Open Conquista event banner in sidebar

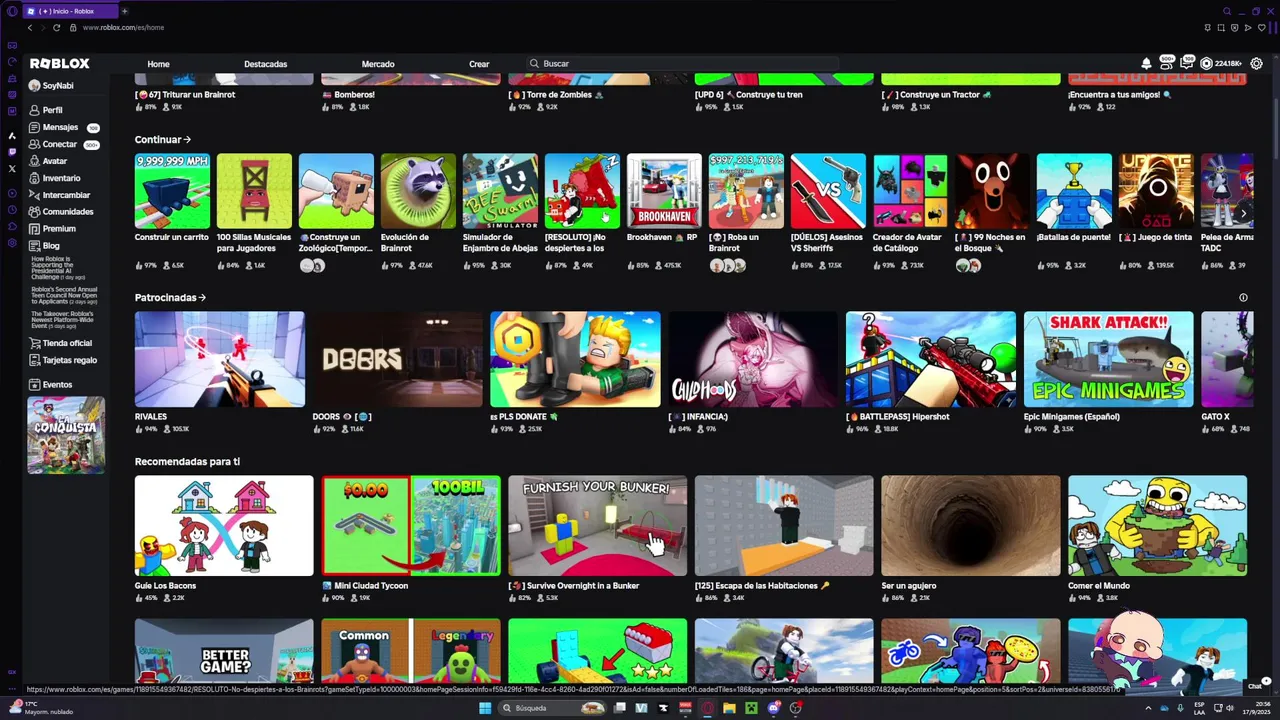(x=66, y=435)
